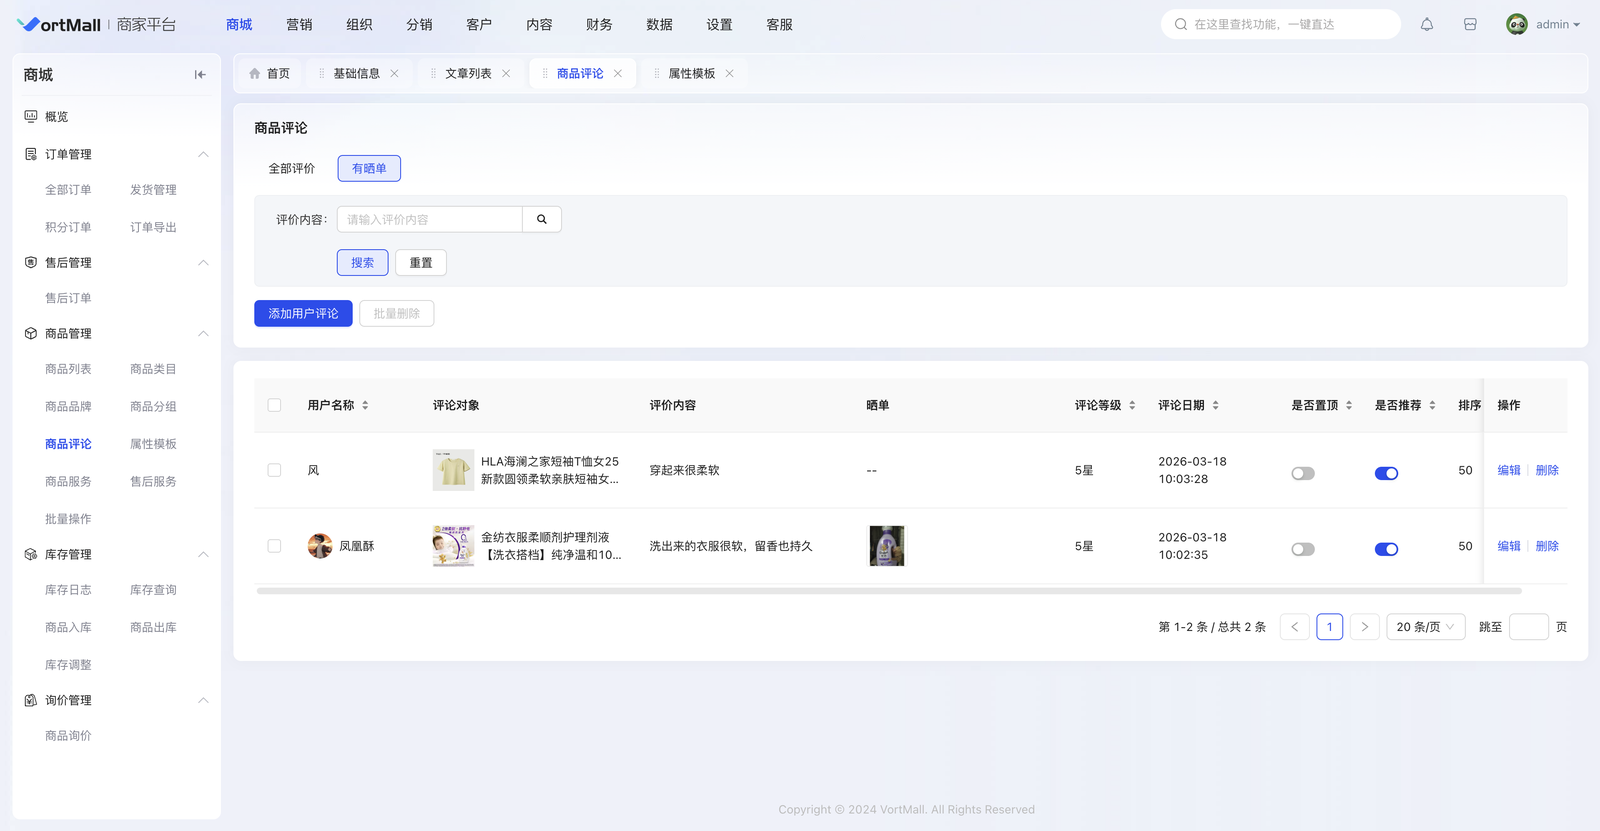The width and height of the screenshot is (1600, 831).
Task: Open the 营销 top menu
Action: [299, 25]
